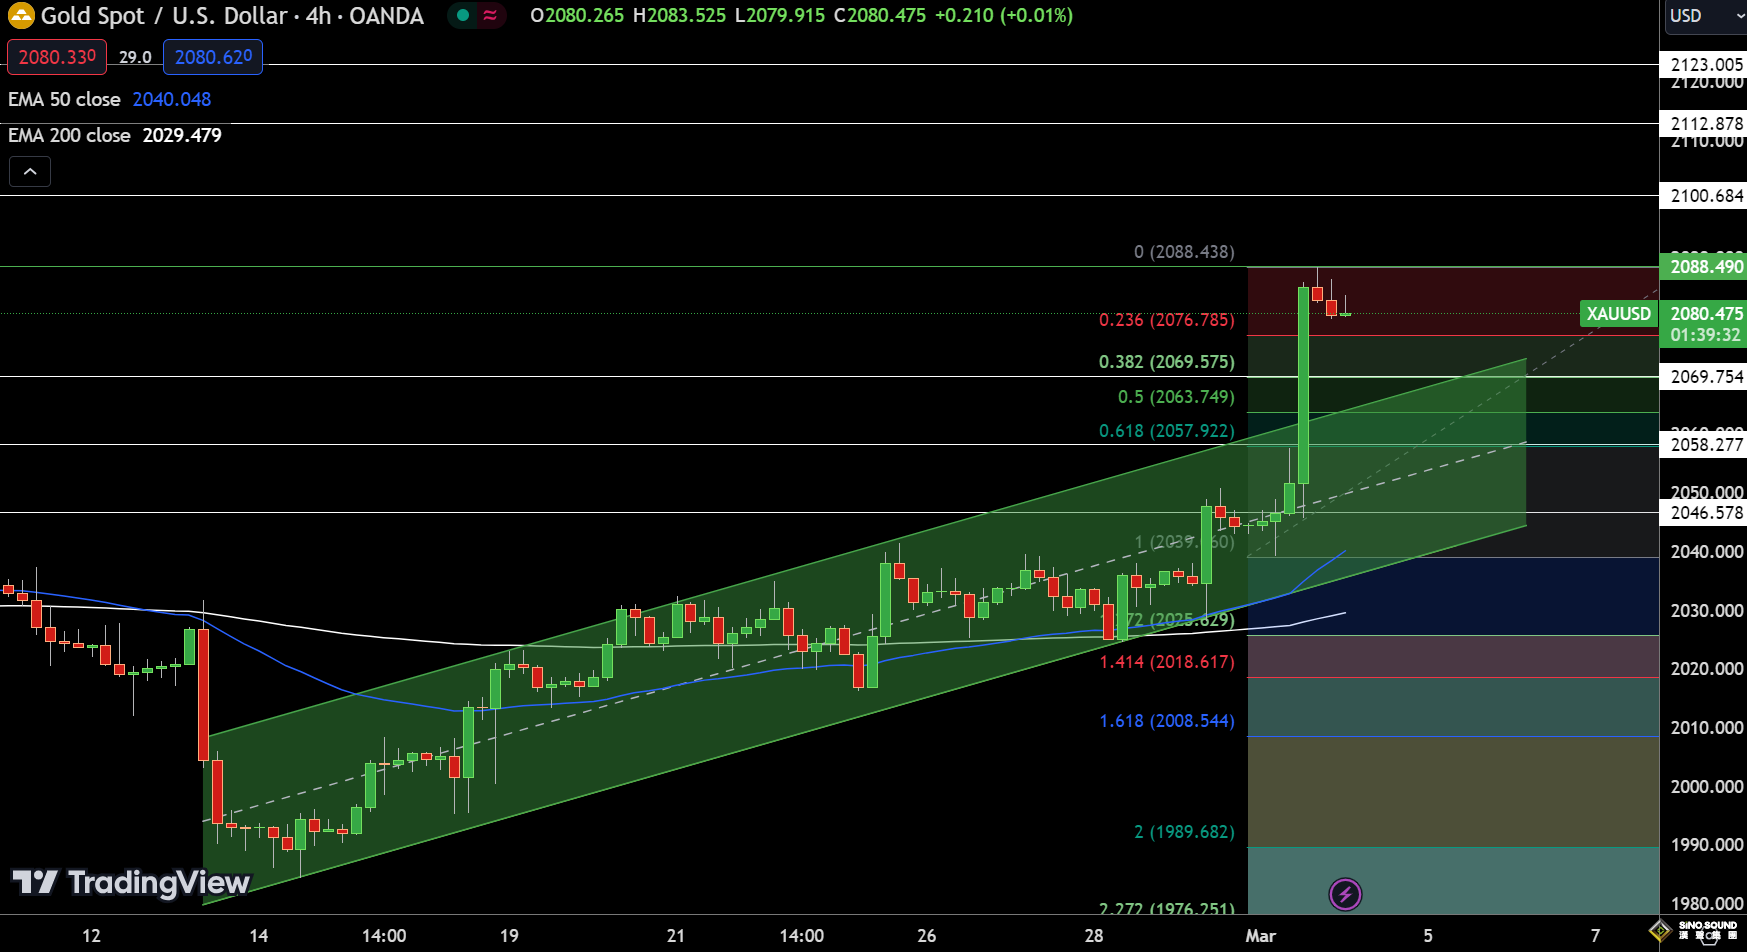The width and height of the screenshot is (1747, 952).
Task: Click the green market status dot
Action: (463, 16)
